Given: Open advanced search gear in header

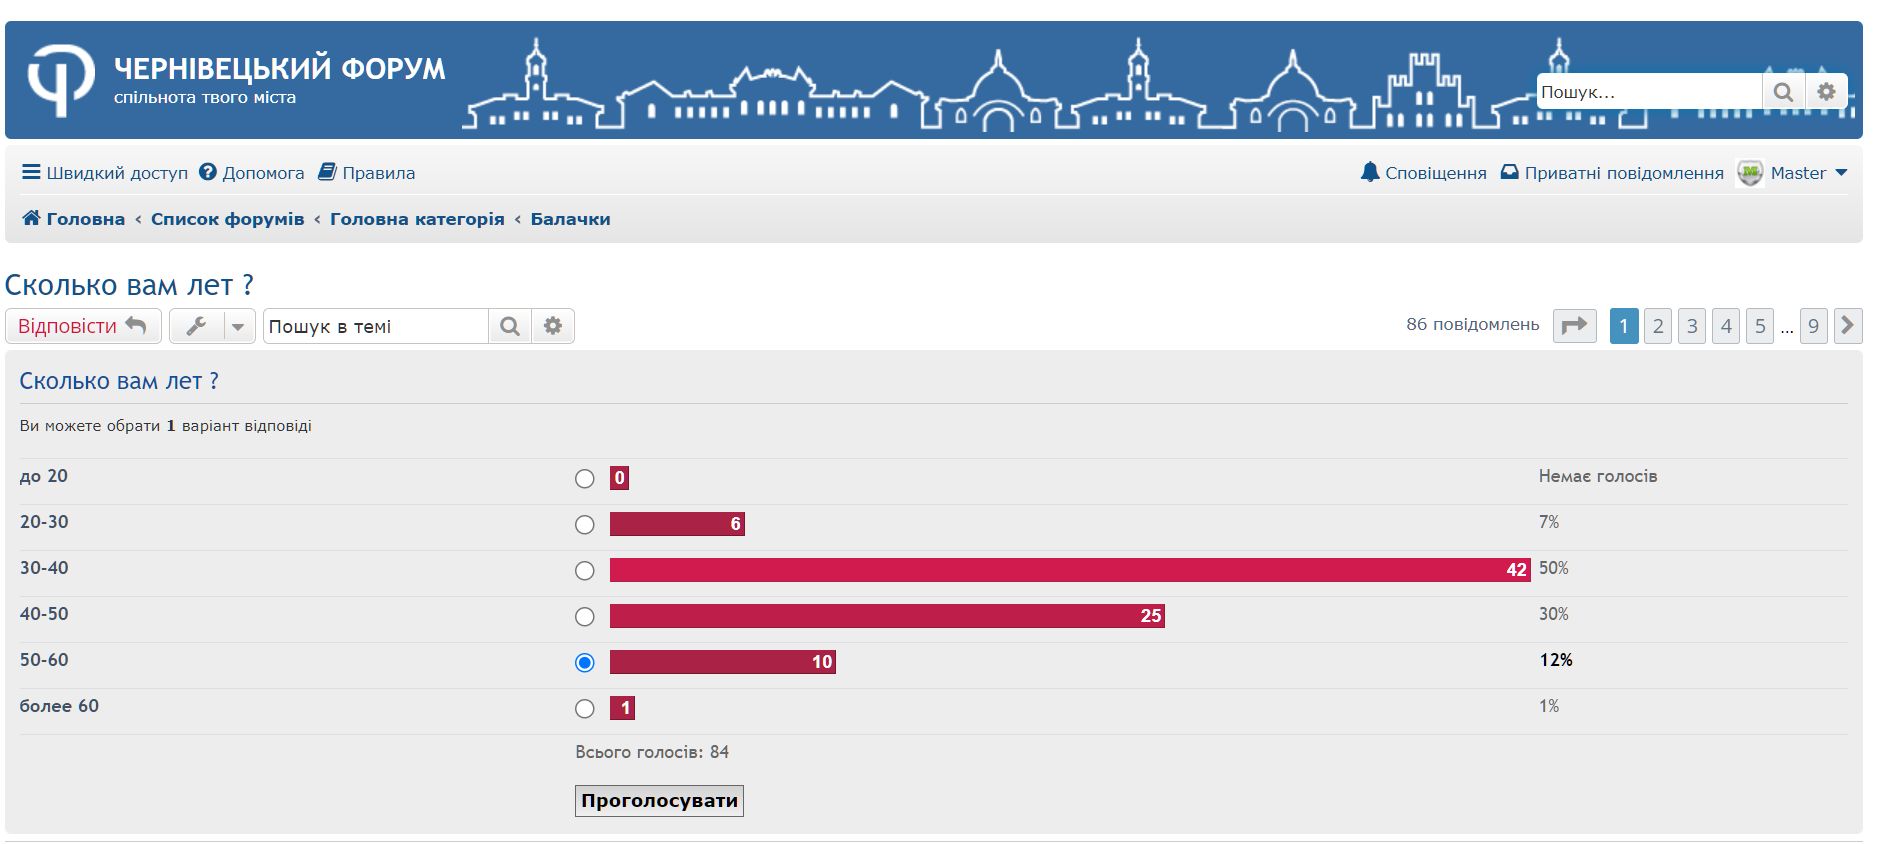Looking at the screenshot, I should (1826, 92).
